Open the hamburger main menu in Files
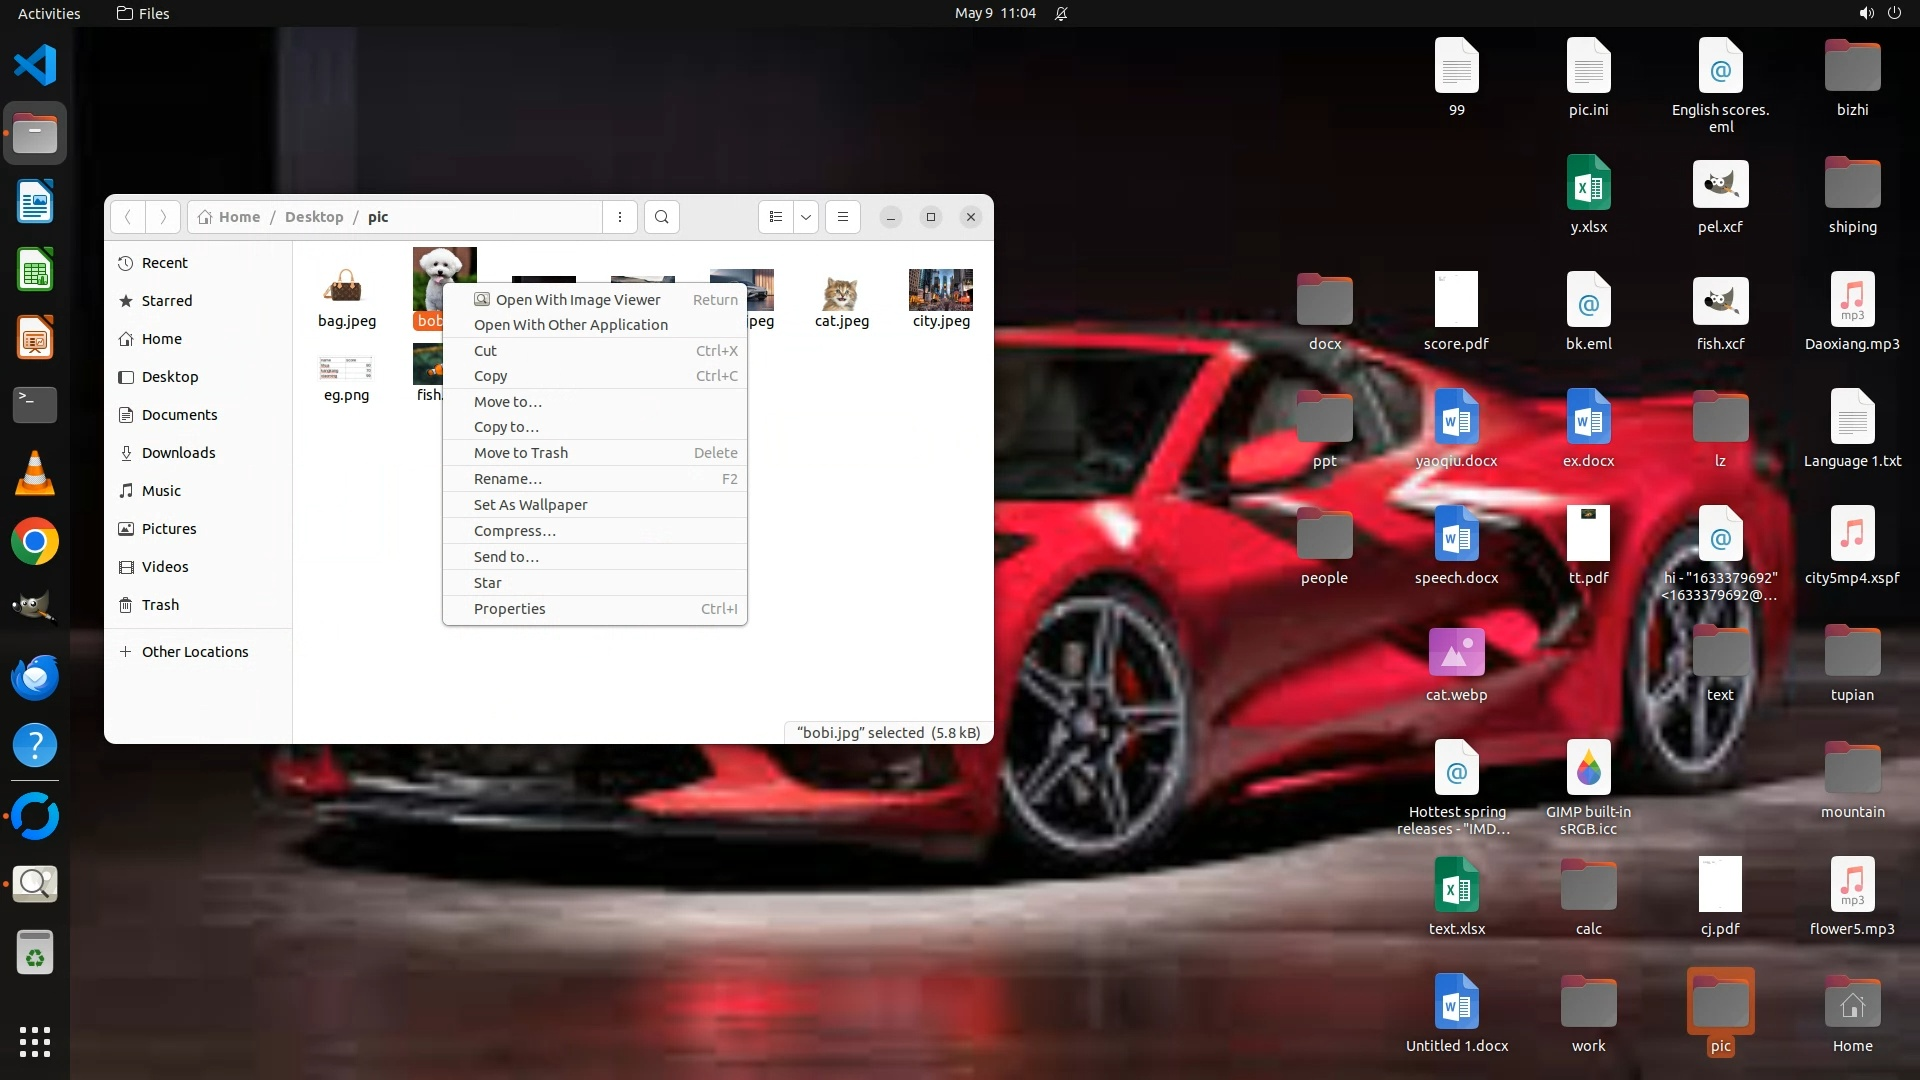This screenshot has height=1080, width=1920. coord(843,217)
